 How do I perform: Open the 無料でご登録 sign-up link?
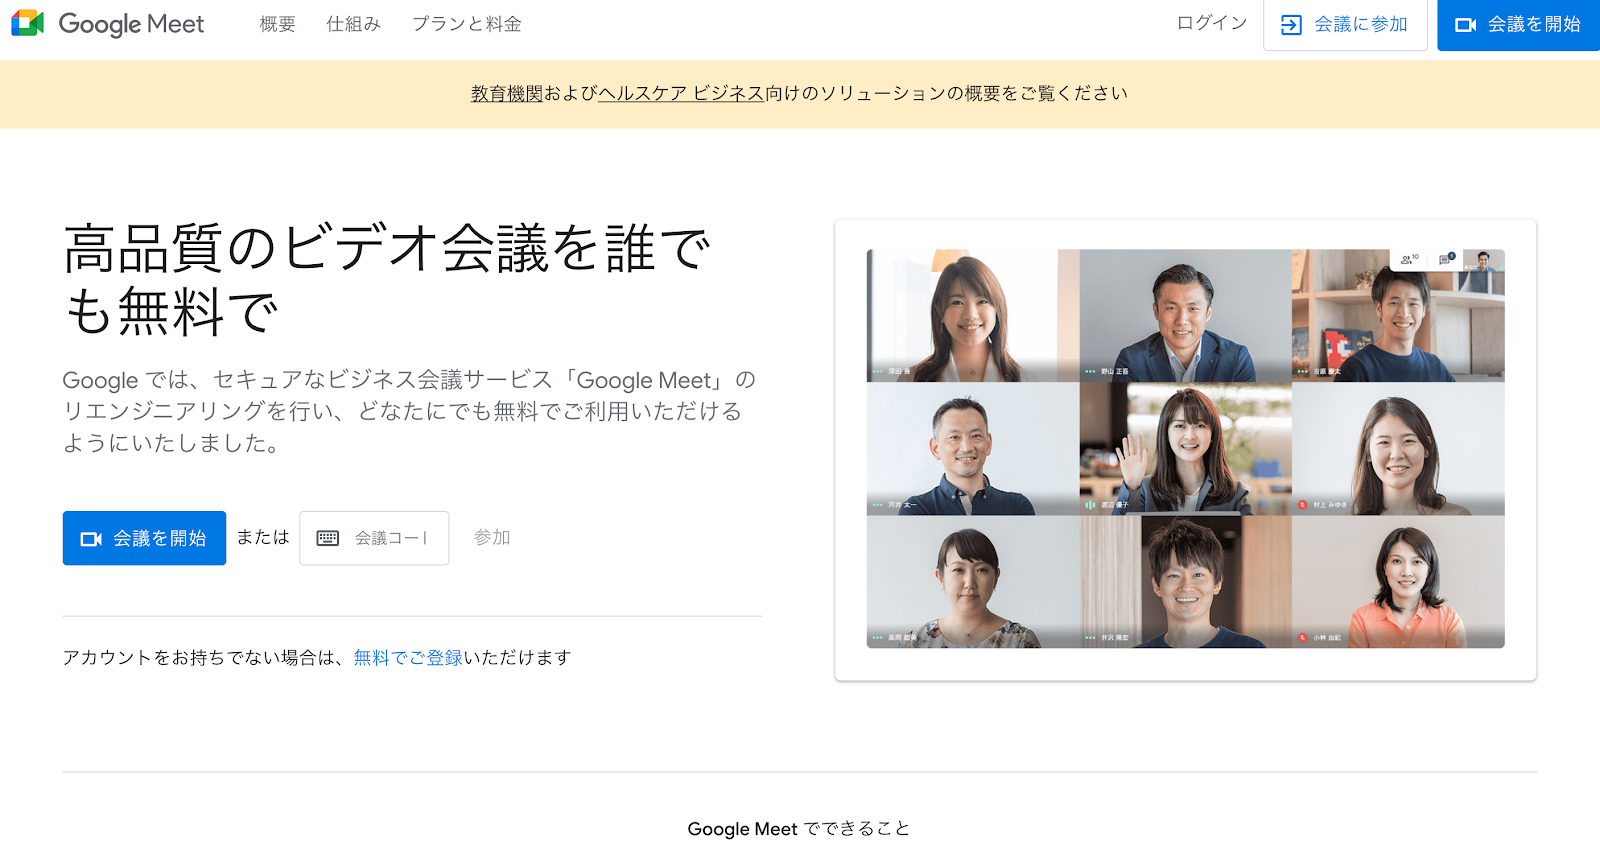[408, 657]
